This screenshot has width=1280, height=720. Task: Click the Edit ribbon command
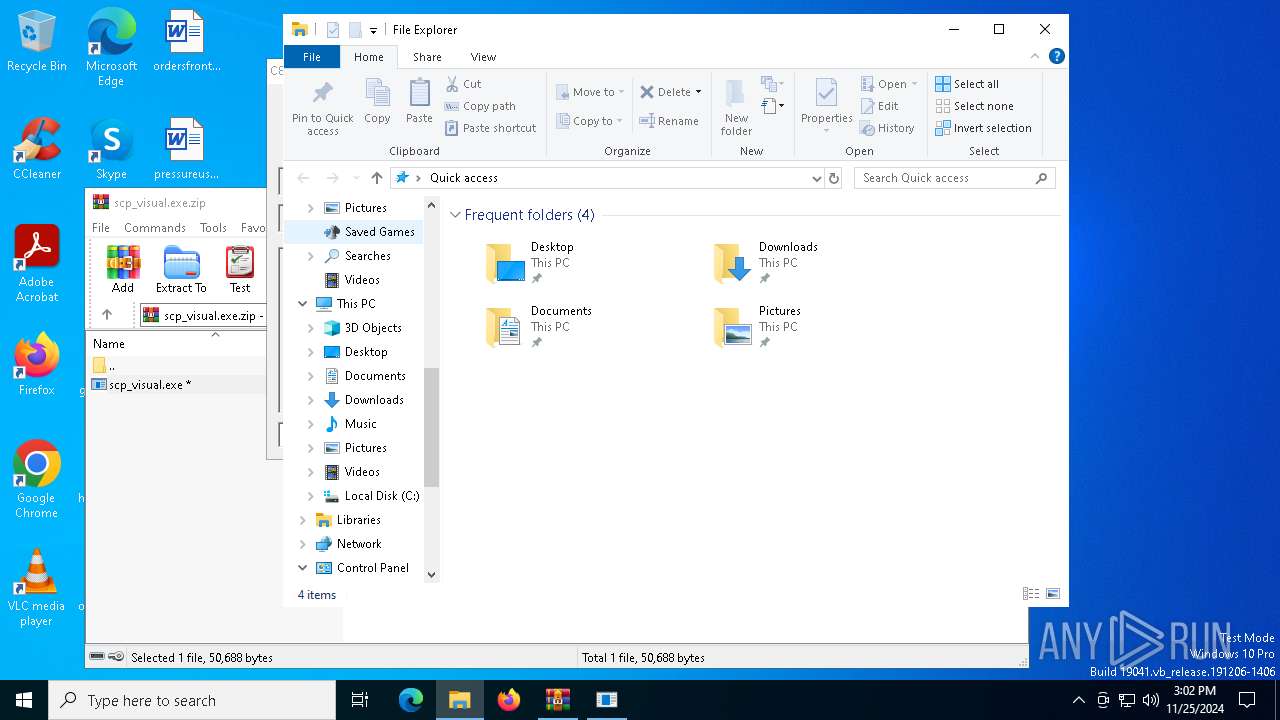[880, 106]
